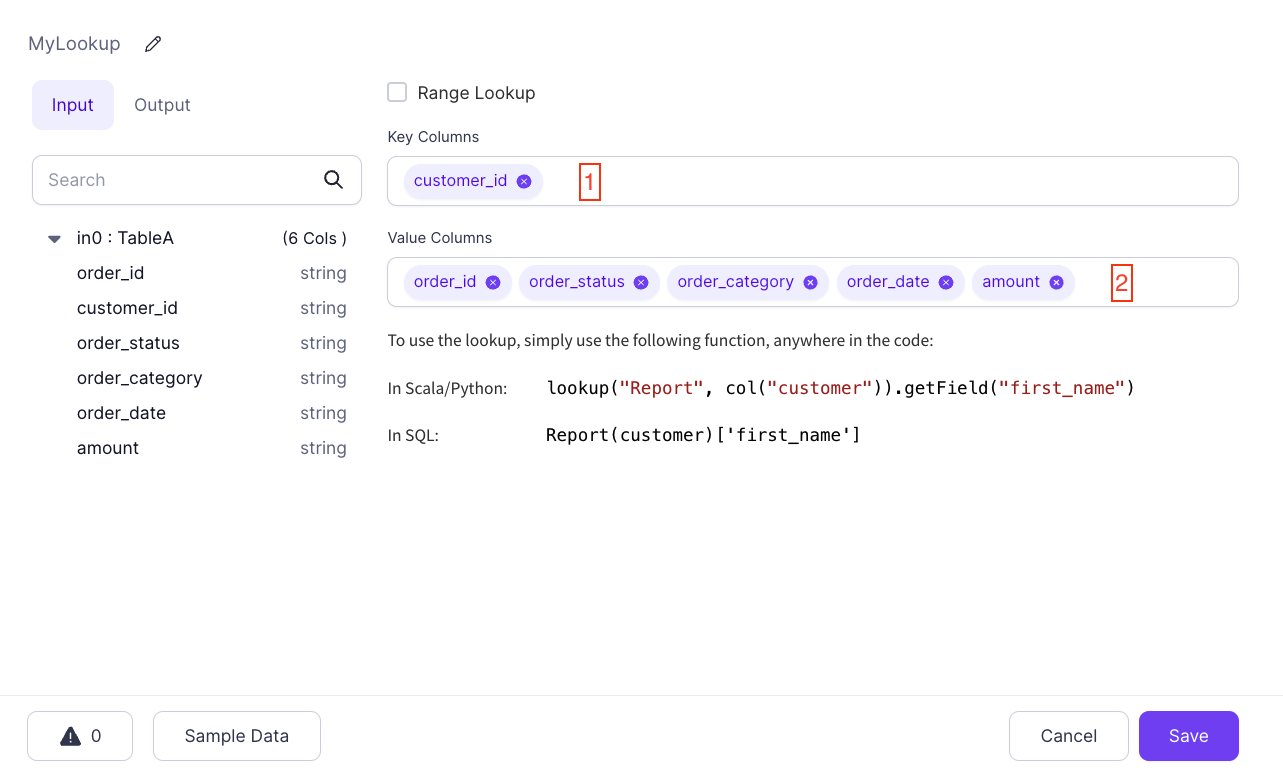Delete the order_category chip using its x icon

tap(809, 282)
